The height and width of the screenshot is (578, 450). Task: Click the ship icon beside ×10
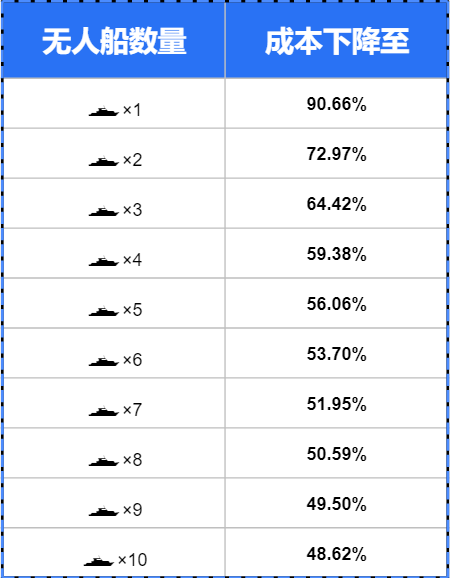[99, 561]
